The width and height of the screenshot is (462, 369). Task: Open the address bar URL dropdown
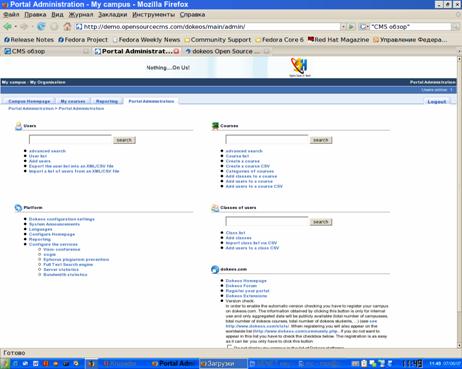pyautogui.click(x=343, y=27)
